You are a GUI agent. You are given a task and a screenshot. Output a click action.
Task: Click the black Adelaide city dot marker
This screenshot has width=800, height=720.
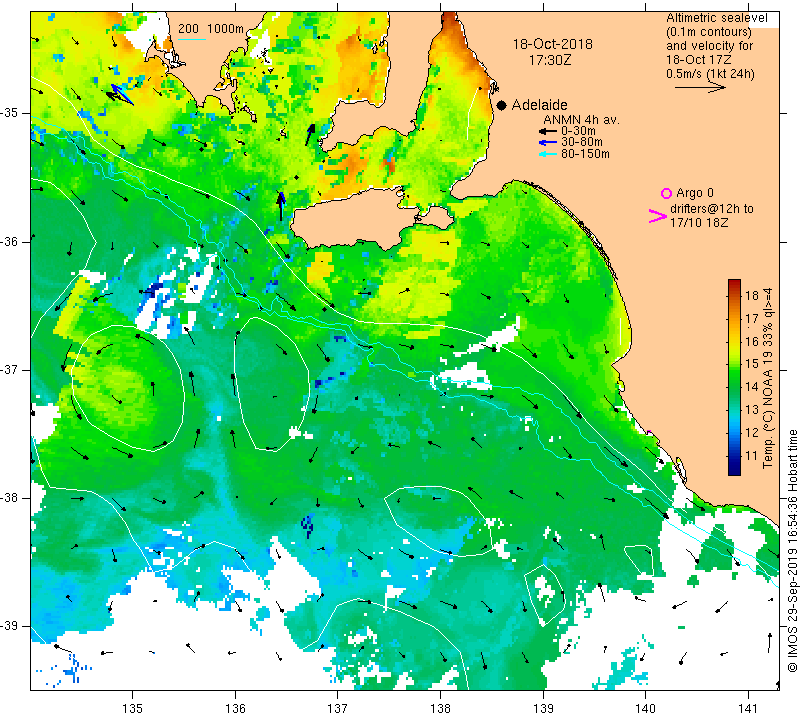(502, 105)
